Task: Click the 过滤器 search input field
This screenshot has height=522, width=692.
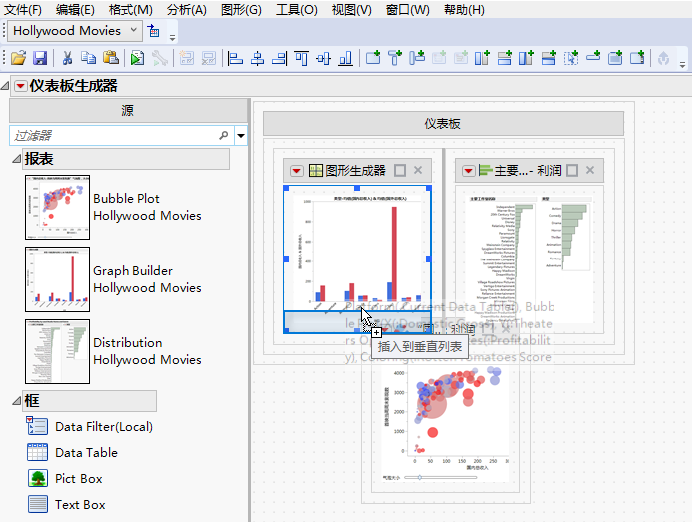Action: click(112, 135)
